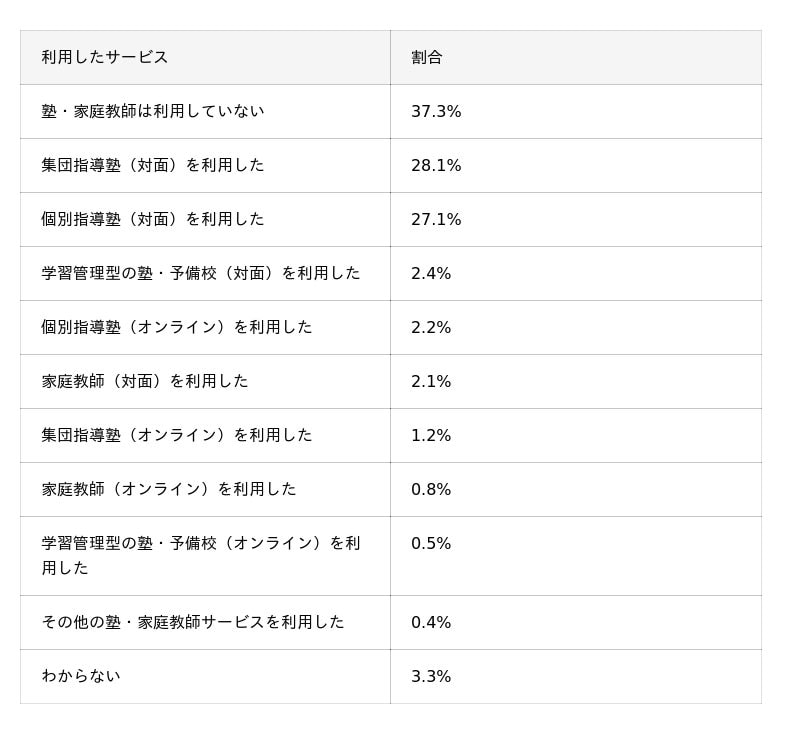Click the 2.2% value cell

click(431, 327)
